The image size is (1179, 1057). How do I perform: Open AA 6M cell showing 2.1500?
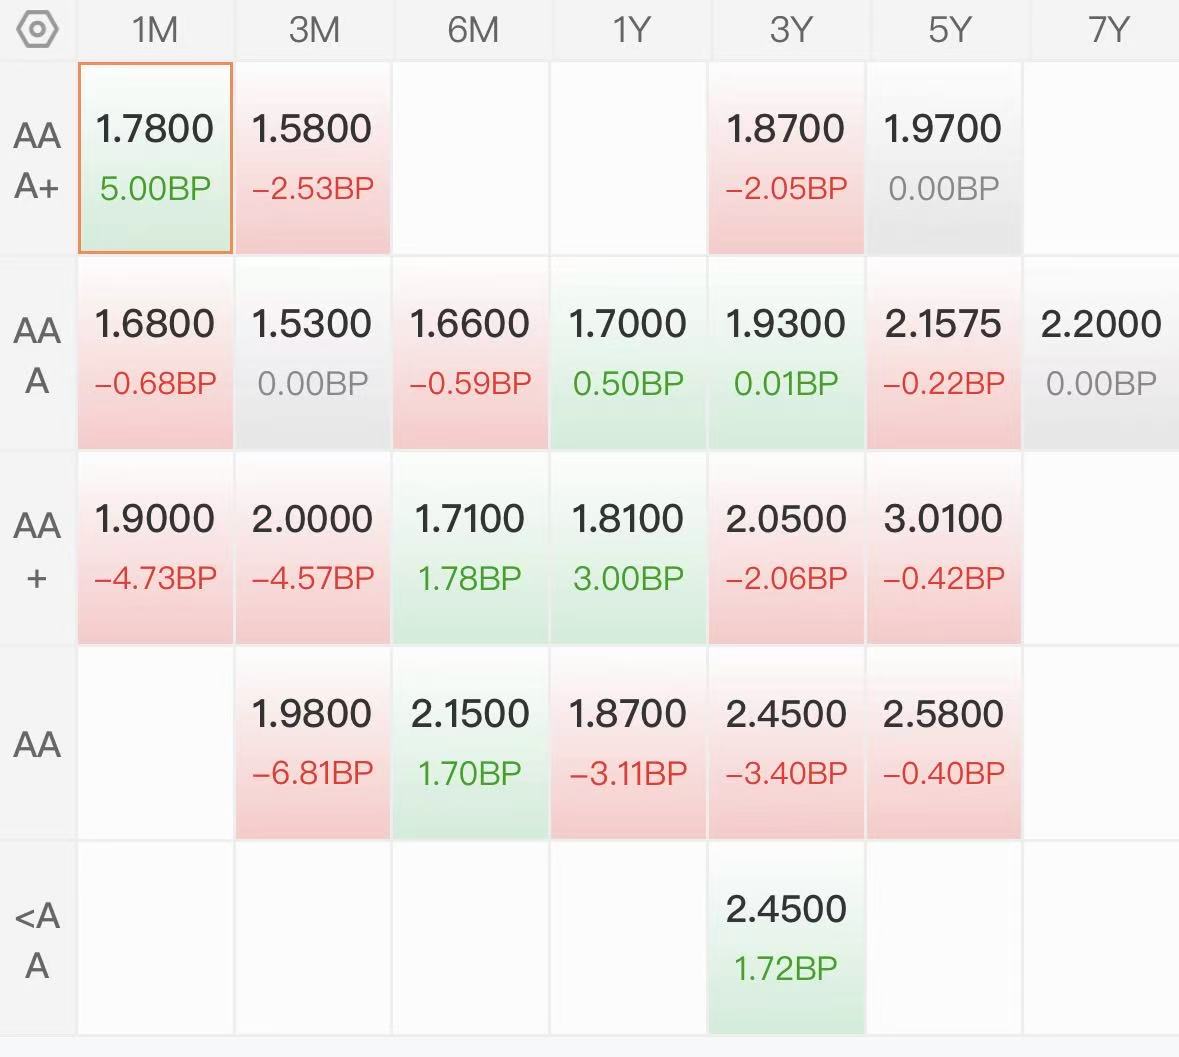point(471,743)
